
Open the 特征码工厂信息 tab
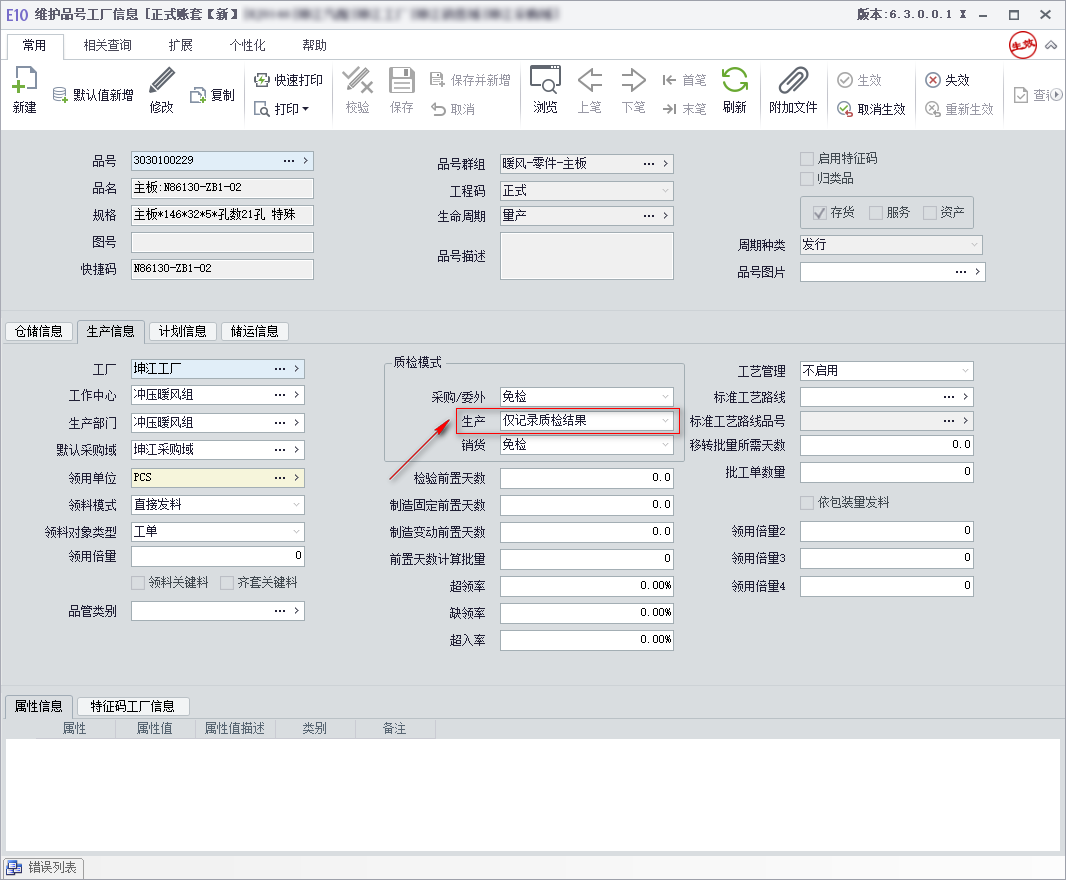click(x=133, y=707)
